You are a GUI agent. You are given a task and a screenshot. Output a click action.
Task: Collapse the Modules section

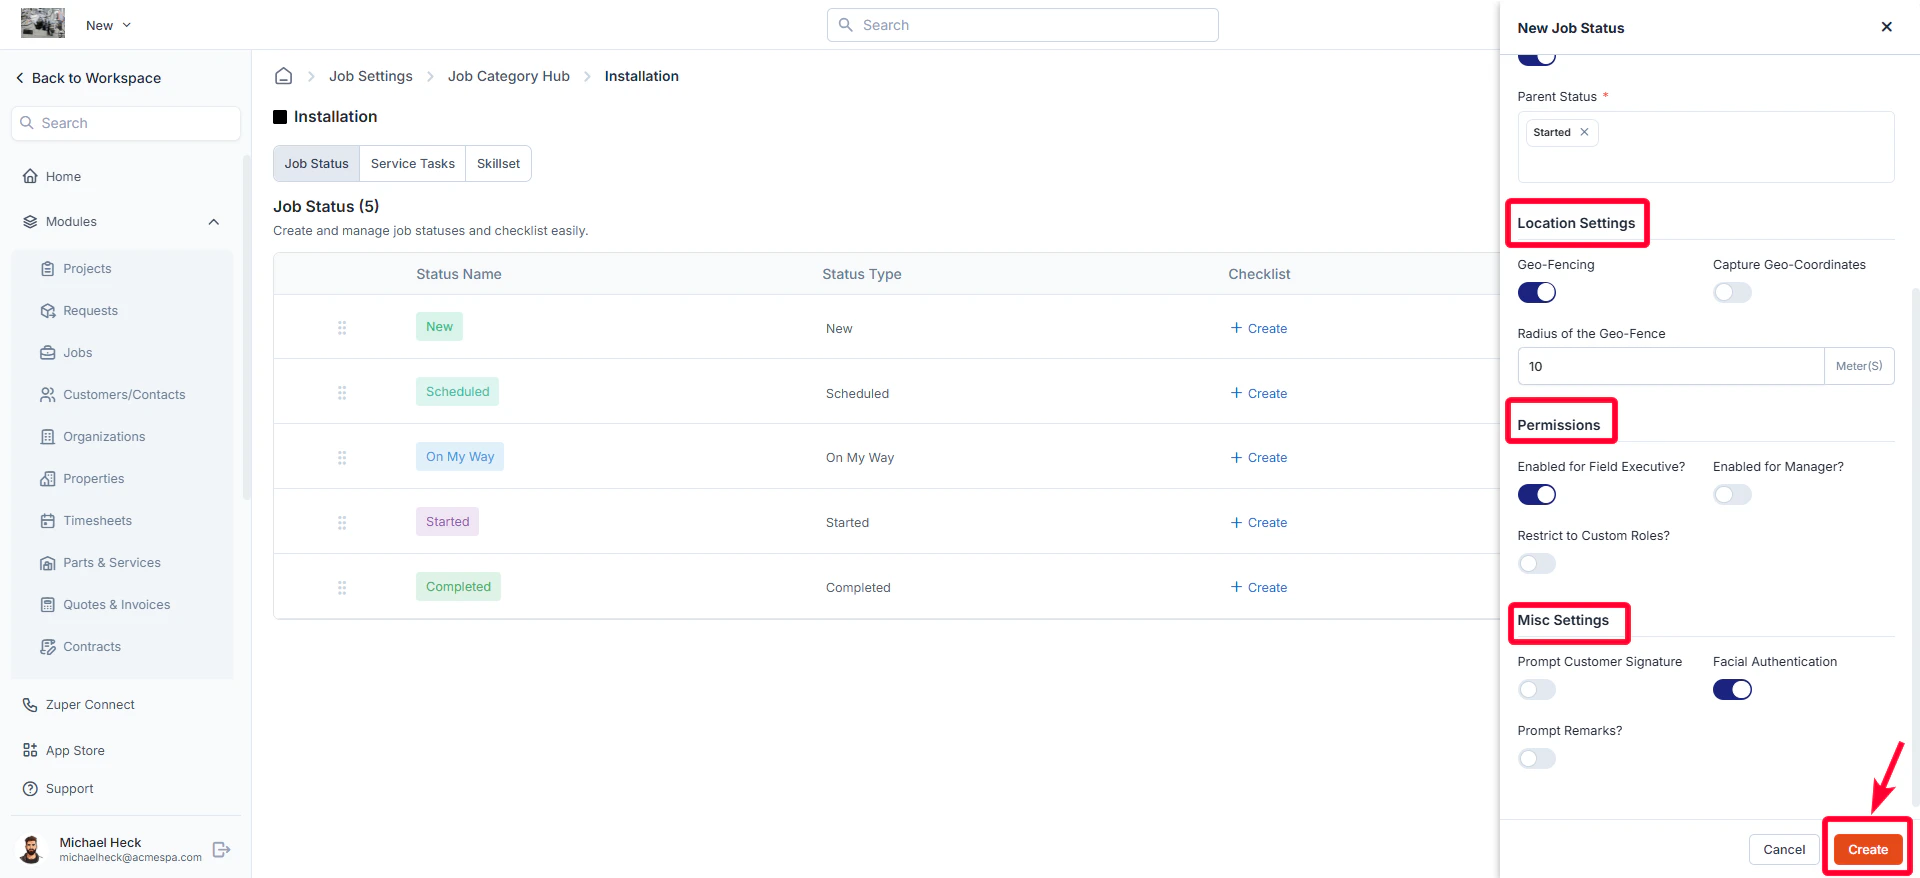(214, 222)
